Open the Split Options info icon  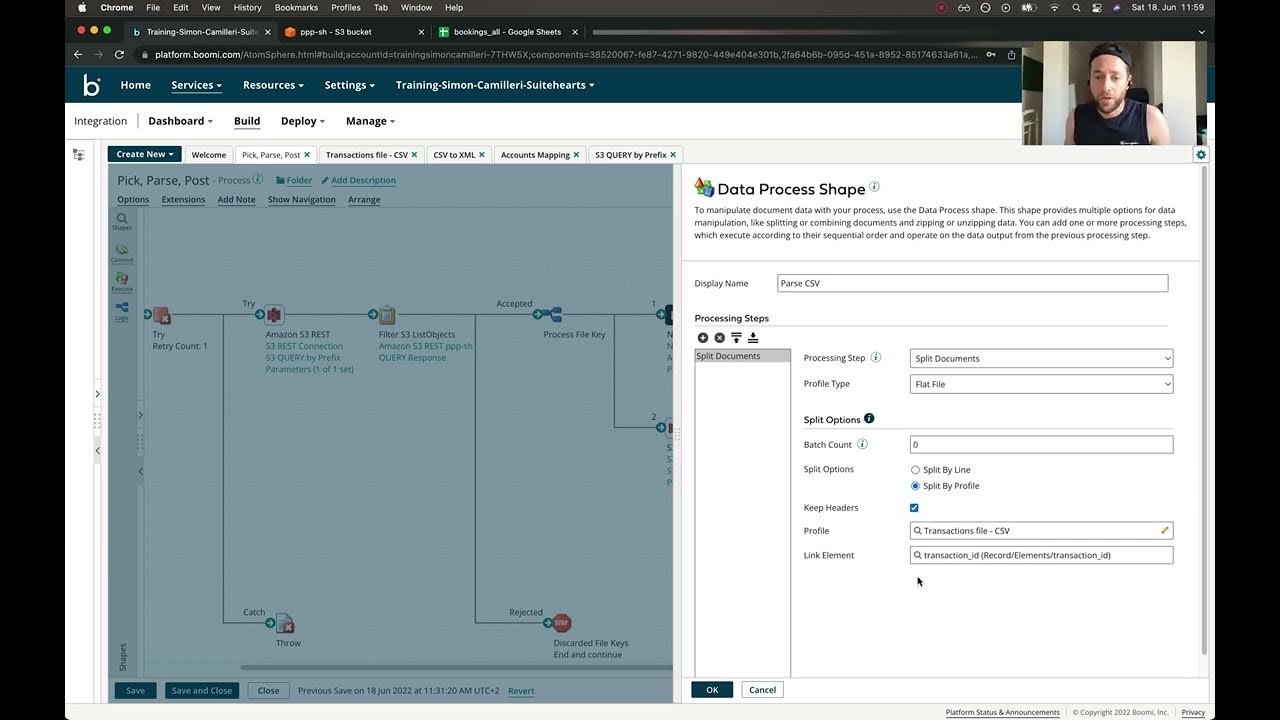point(869,418)
